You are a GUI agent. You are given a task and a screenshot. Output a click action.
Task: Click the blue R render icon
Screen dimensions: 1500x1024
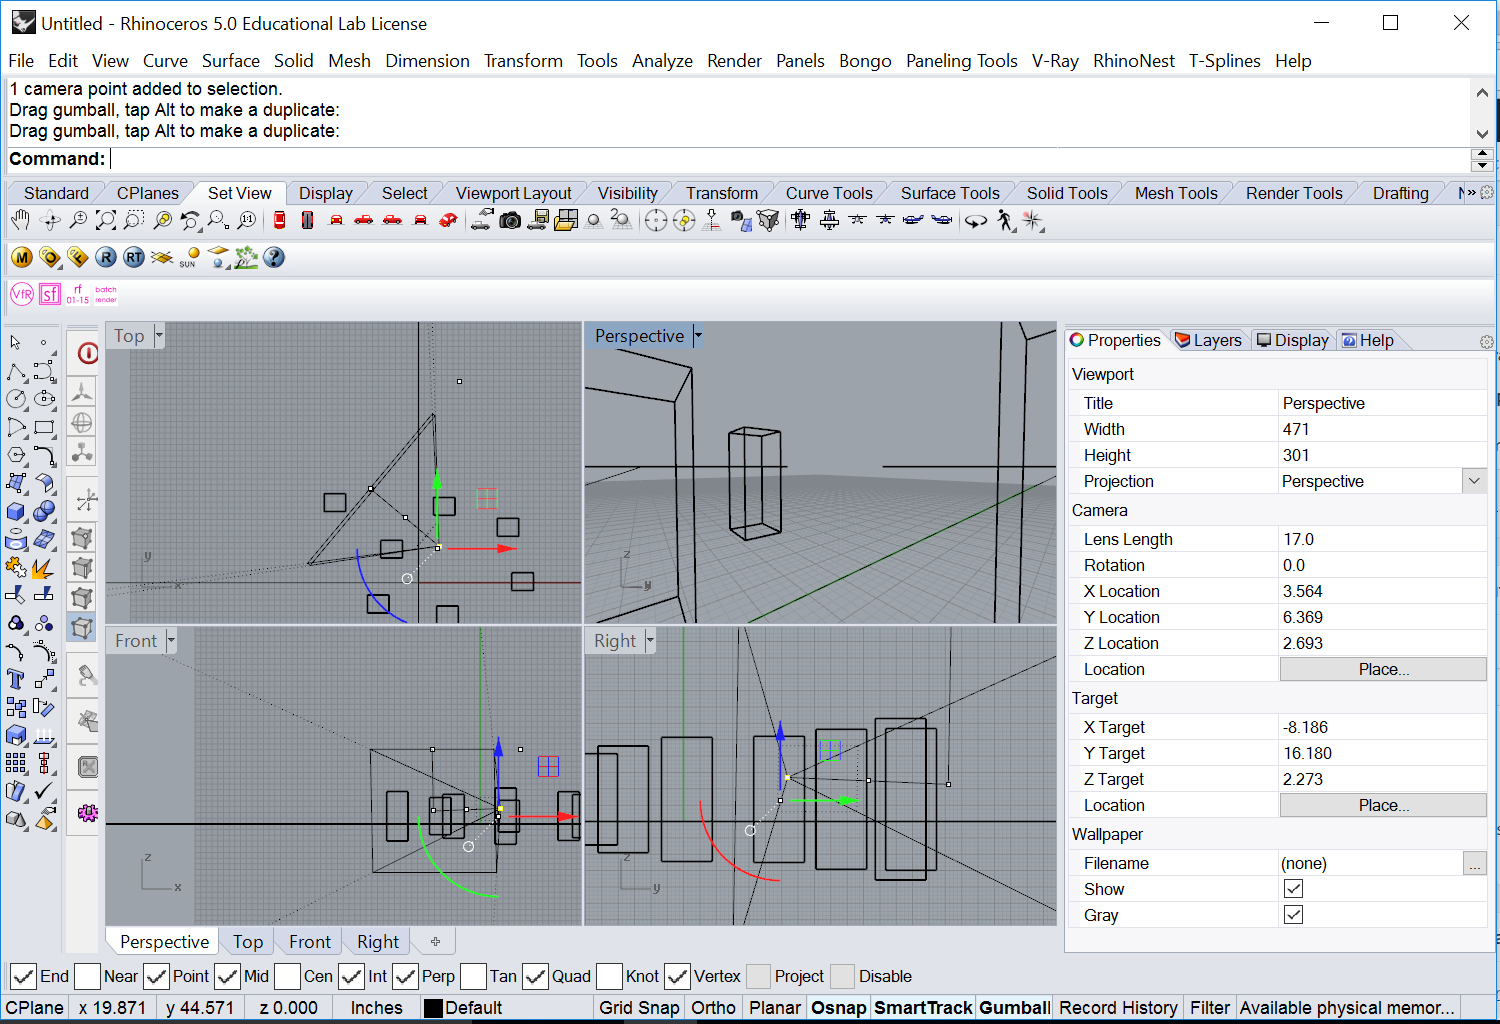[106, 258]
